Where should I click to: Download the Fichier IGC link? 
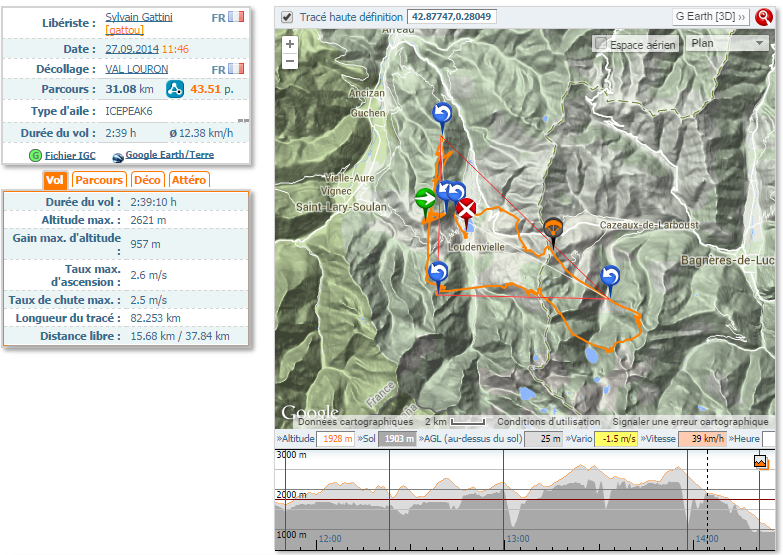[70, 155]
